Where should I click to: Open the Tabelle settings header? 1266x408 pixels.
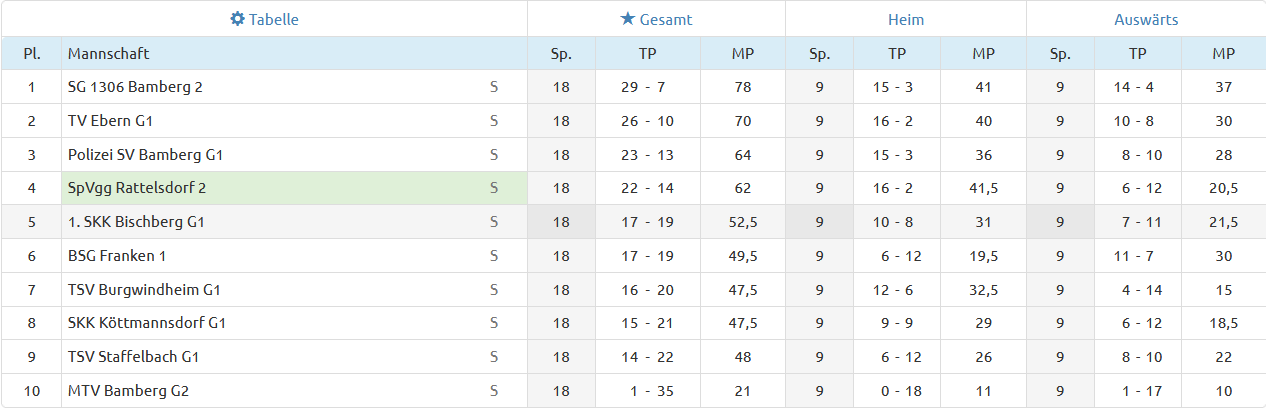(264, 19)
